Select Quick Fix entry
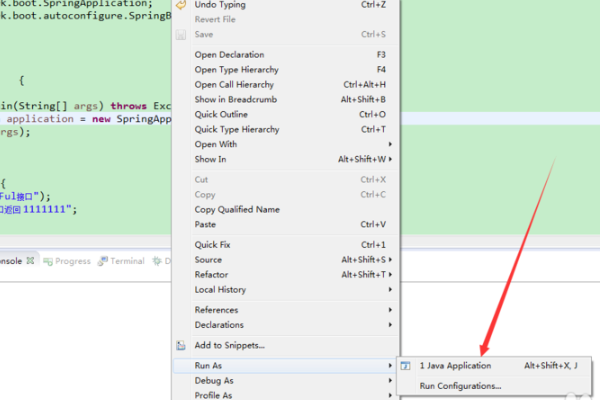 tap(286, 245)
